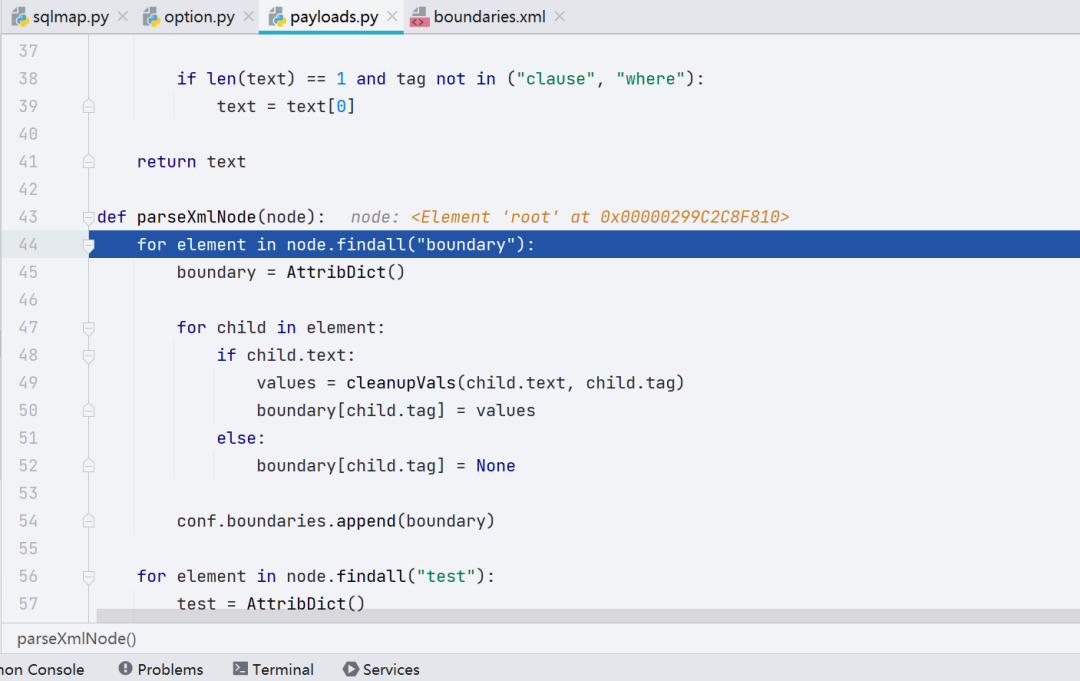Viewport: 1080px width, 681px height.
Task: Open the Services tool window icon
Action: [350, 669]
